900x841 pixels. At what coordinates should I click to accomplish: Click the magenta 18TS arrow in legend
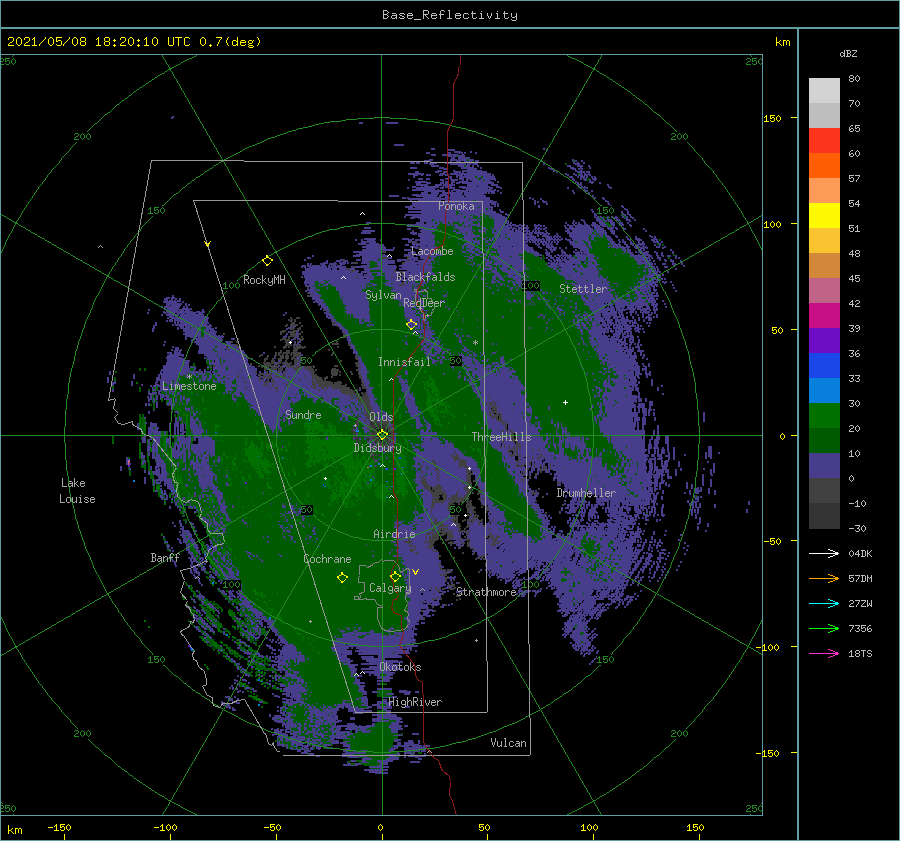tap(824, 653)
